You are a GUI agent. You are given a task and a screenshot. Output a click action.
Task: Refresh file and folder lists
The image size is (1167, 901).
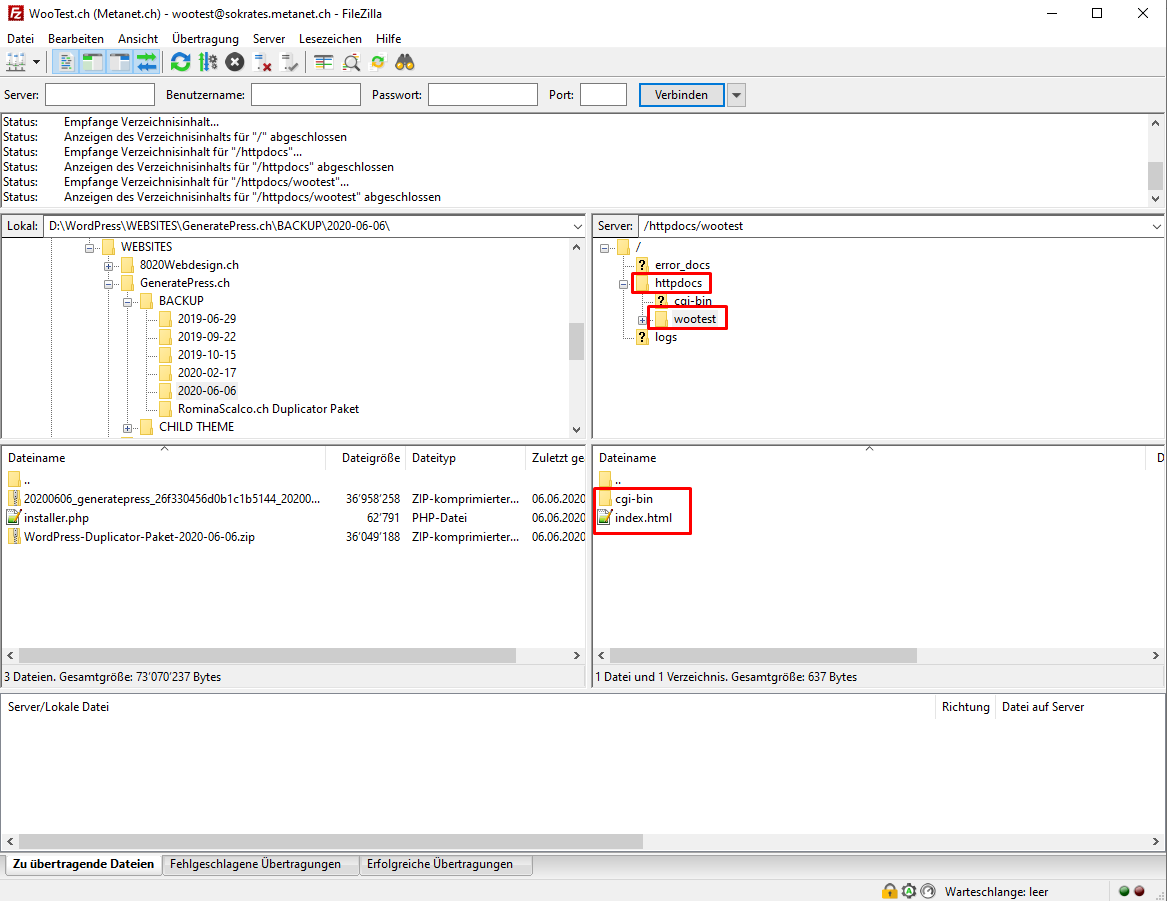tap(180, 62)
